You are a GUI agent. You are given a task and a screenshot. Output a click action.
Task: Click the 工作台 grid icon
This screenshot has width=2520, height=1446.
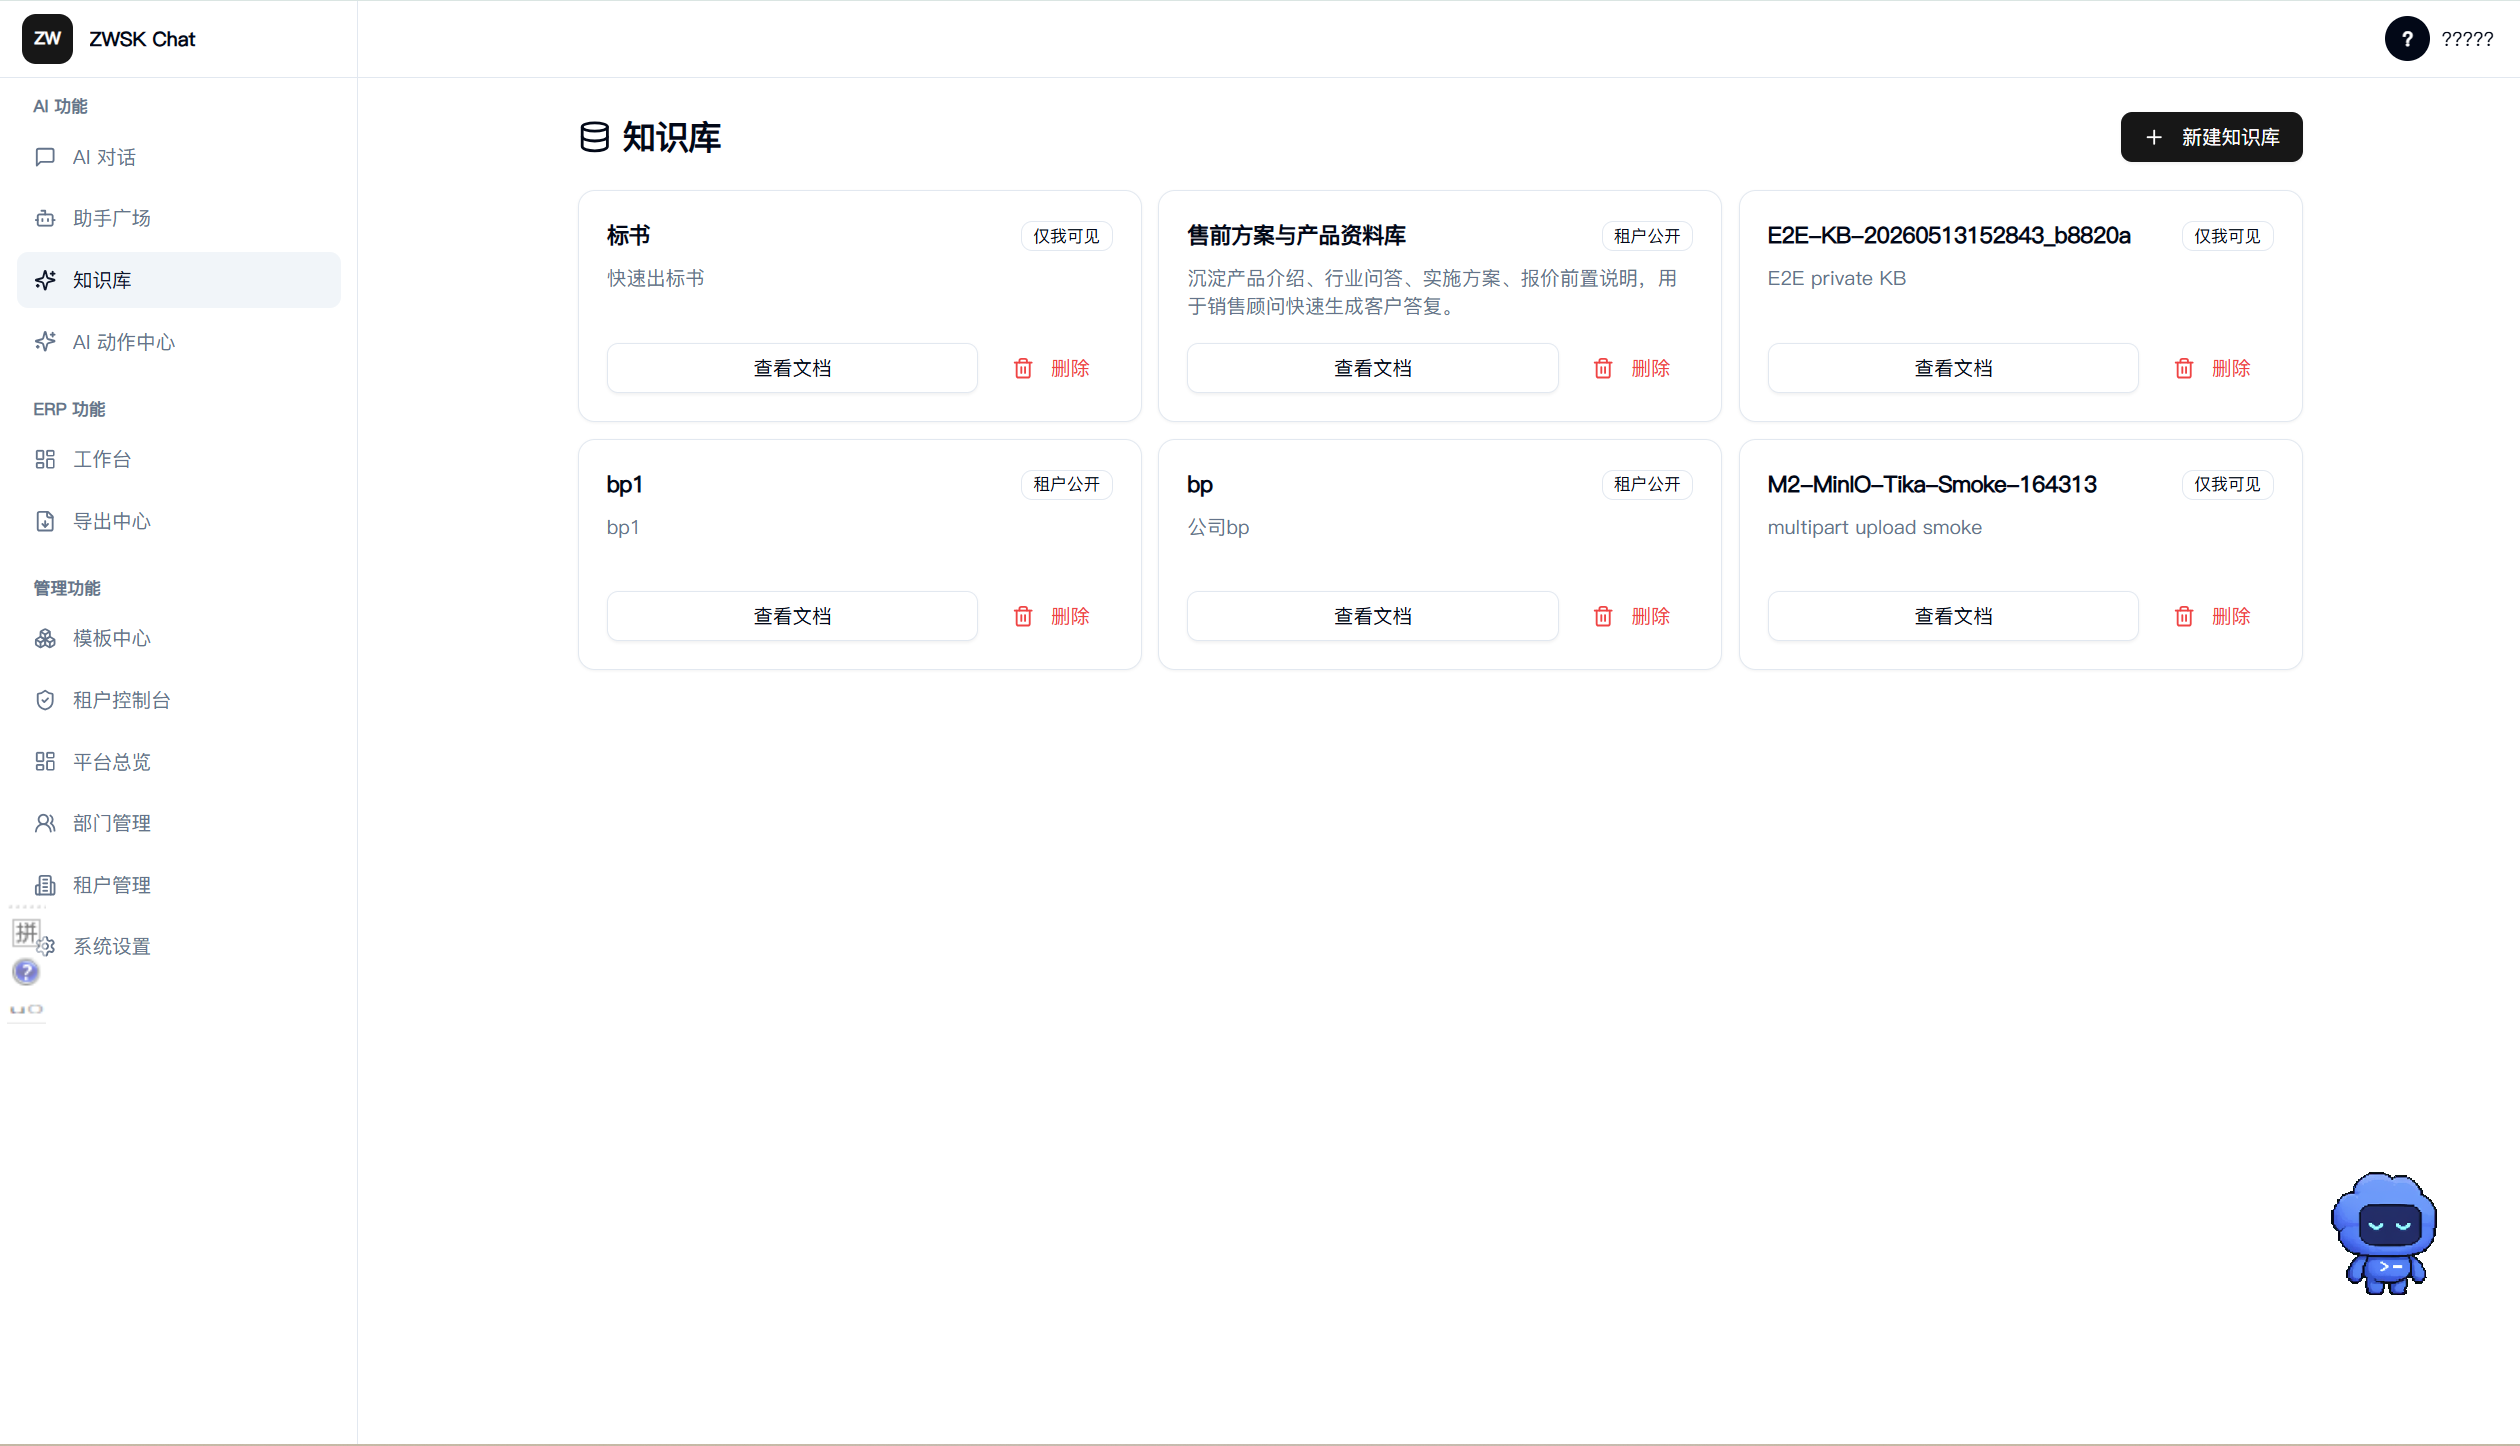click(x=45, y=459)
